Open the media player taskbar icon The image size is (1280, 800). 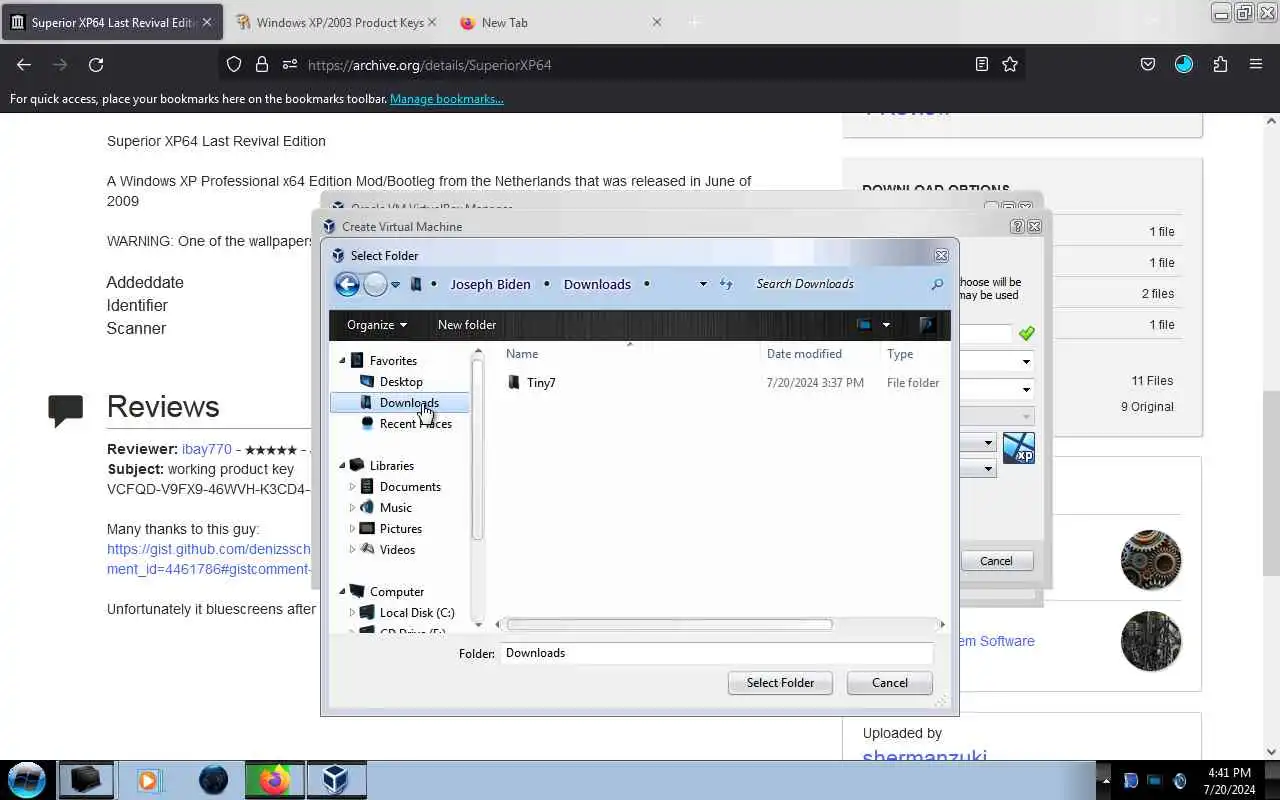pos(149,780)
